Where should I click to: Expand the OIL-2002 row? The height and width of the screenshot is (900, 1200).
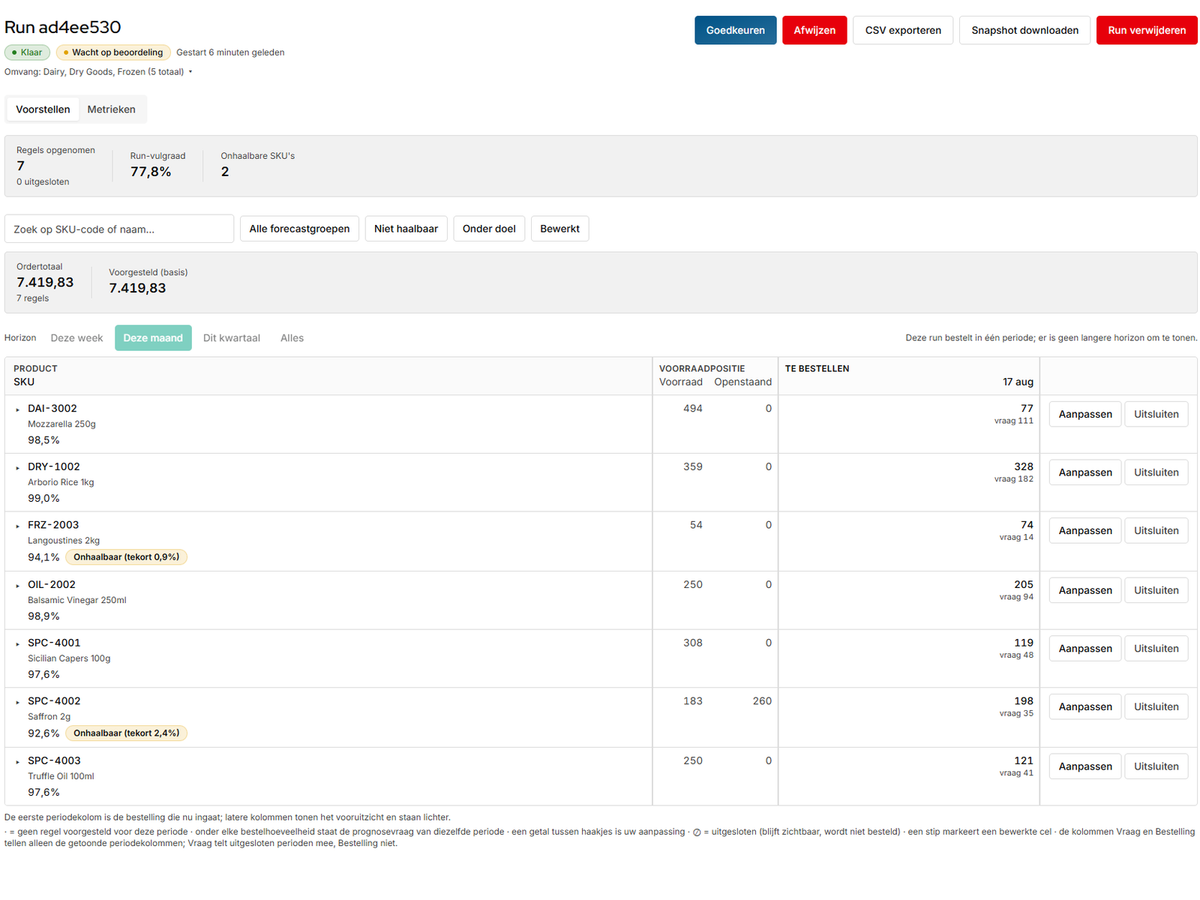coord(18,585)
